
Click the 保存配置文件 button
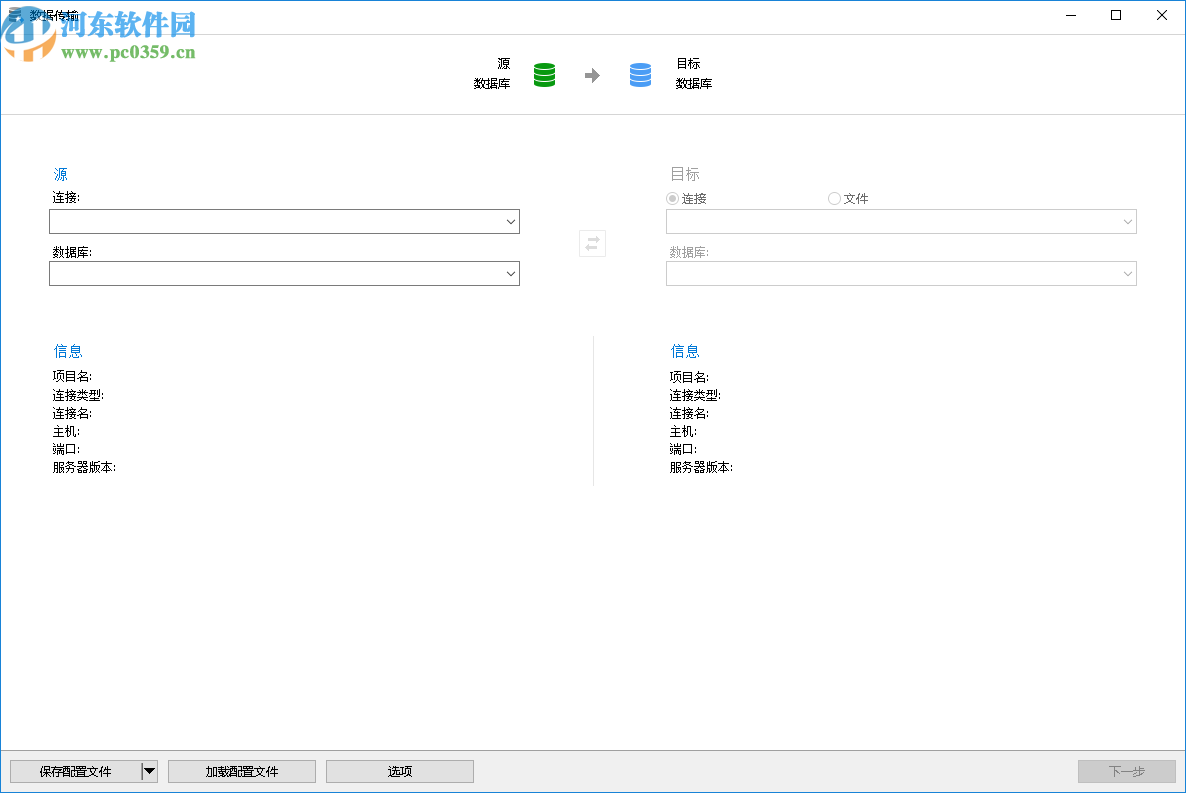(75, 770)
